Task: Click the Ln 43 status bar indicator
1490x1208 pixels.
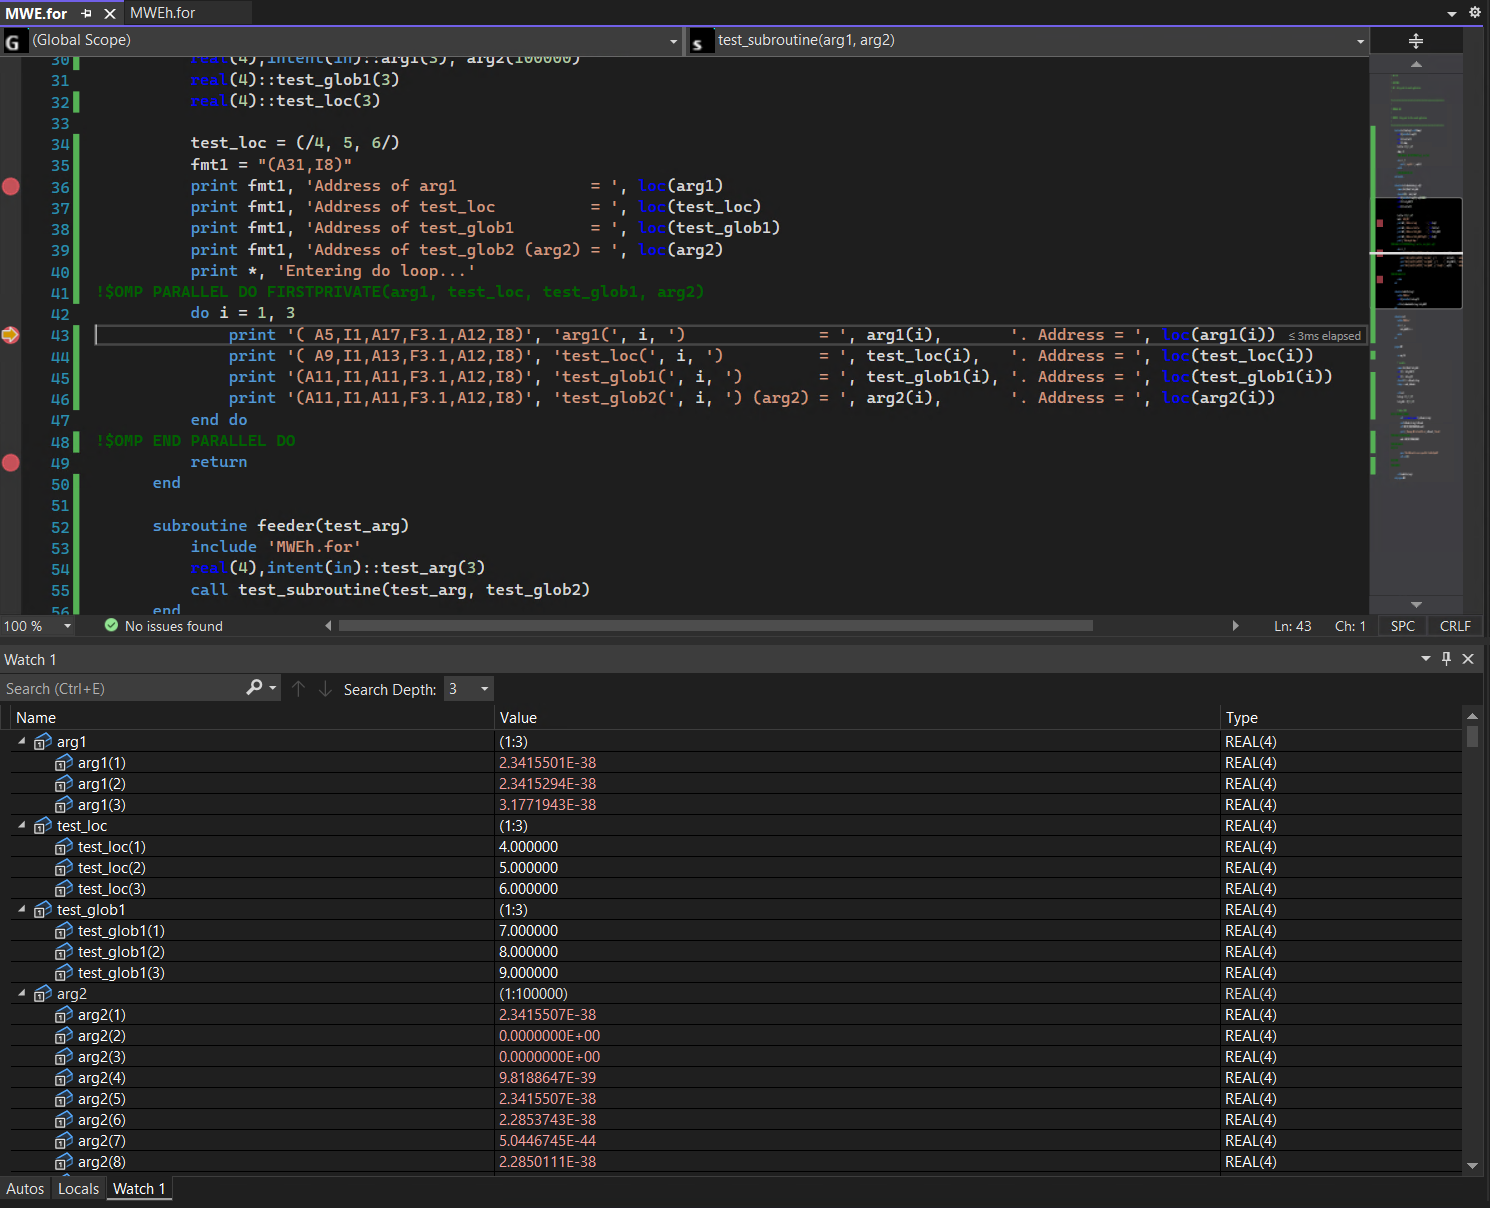Action: pos(1292,625)
